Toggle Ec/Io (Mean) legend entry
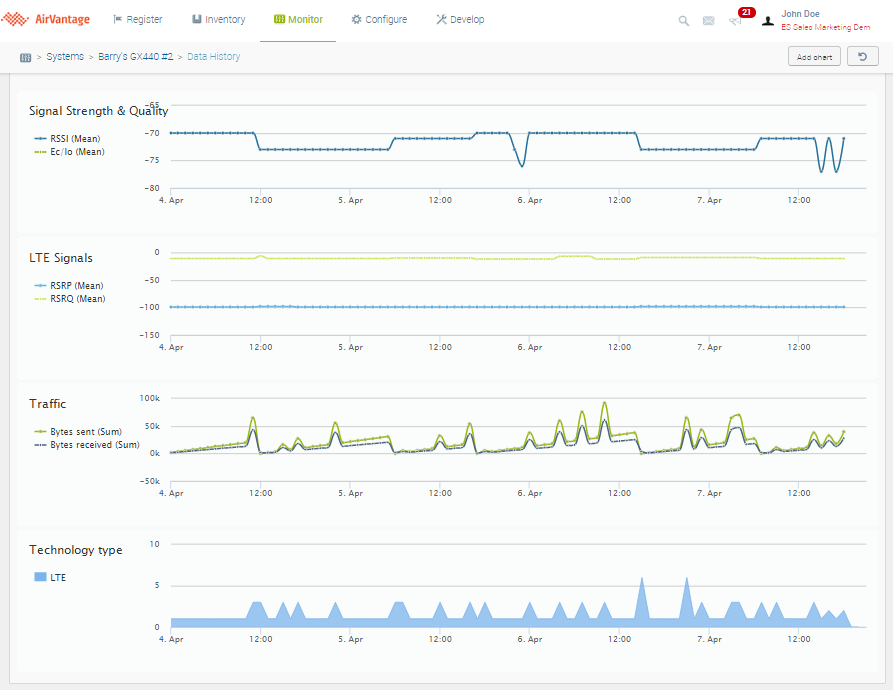This screenshot has width=893, height=690. [x=77, y=152]
